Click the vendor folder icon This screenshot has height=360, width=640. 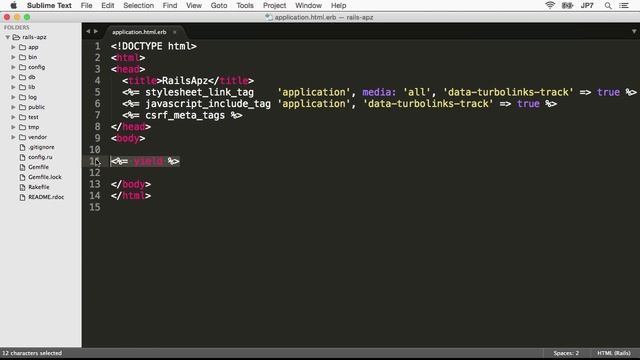pyautogui.click(x=22, y=137)
